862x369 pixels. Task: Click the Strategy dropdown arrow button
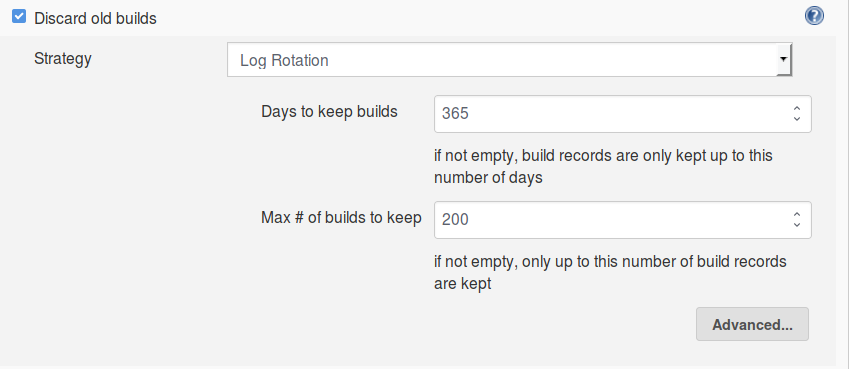tap(784, 59)
